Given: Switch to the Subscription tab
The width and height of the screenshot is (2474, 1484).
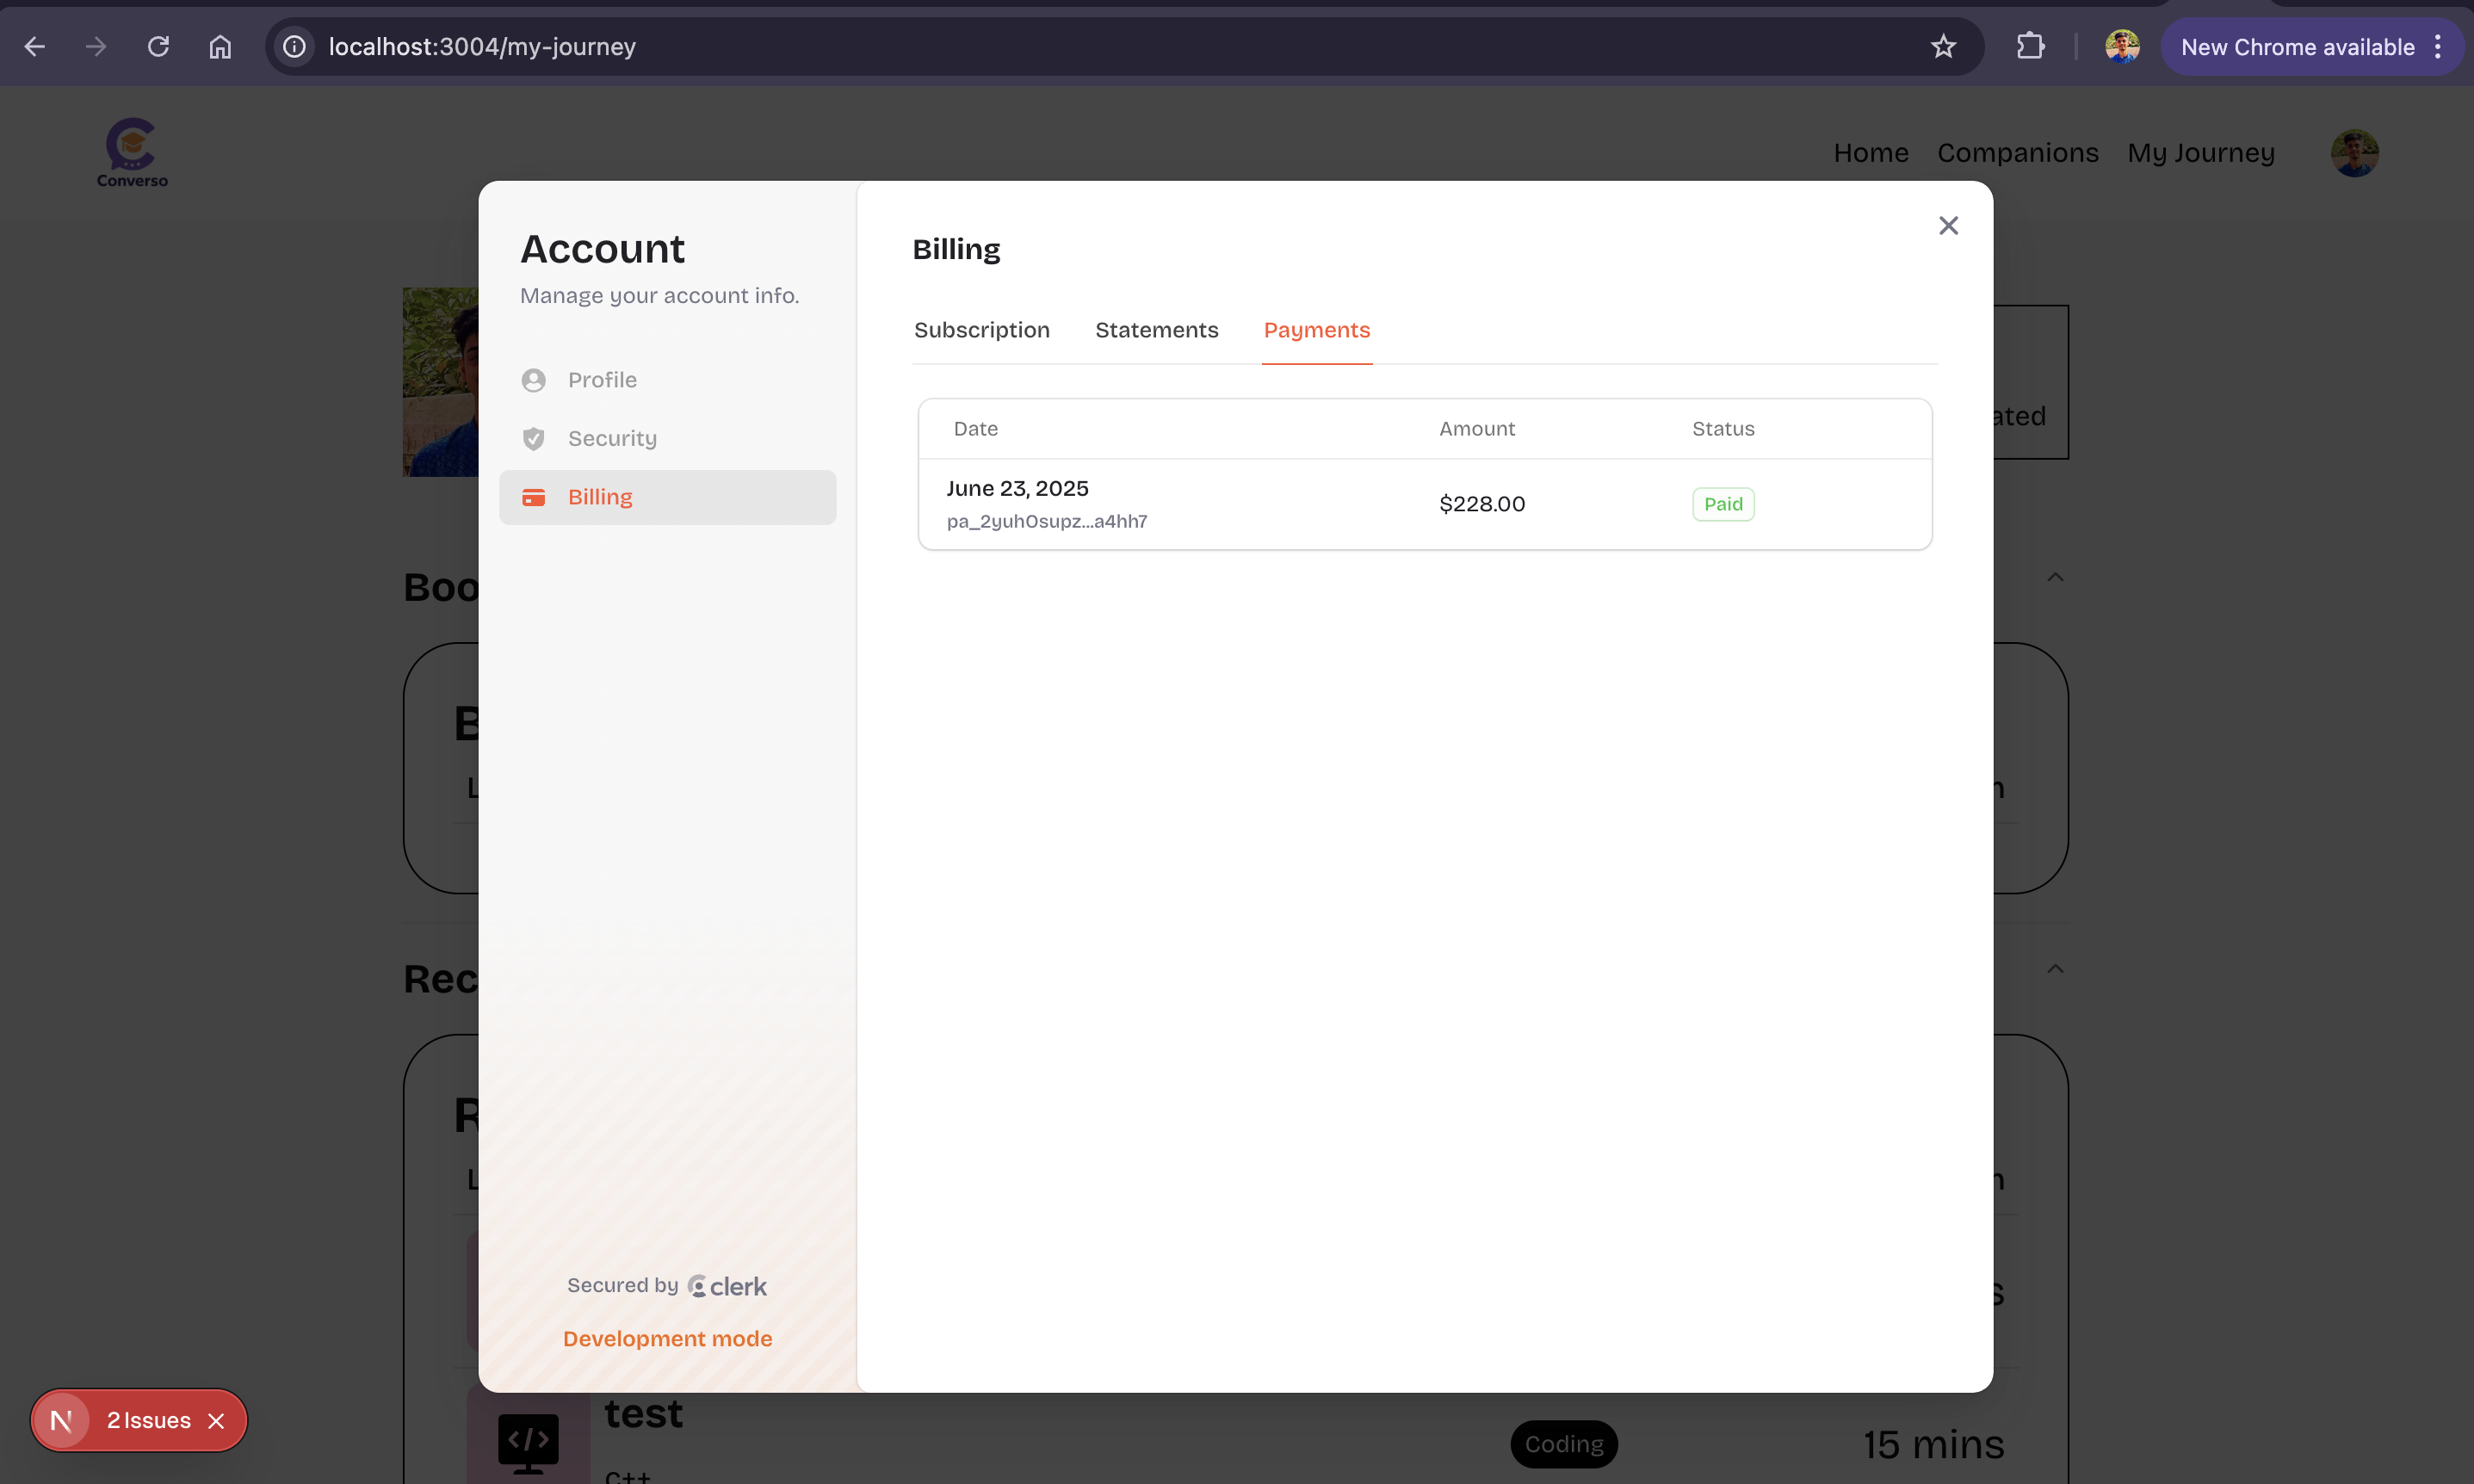Looking at the screenshot, I should [x=981, y=330].
